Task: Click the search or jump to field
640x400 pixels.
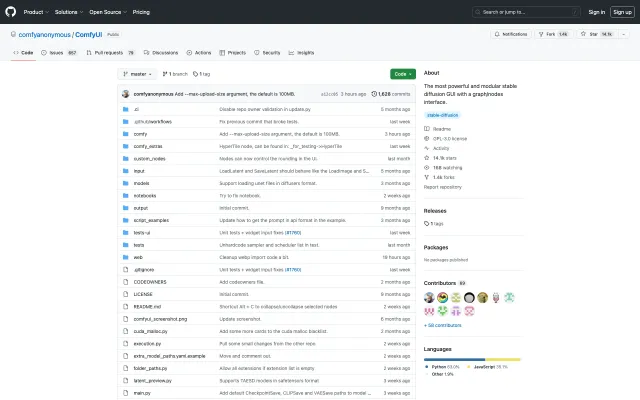Action: [x=526, y=12]
